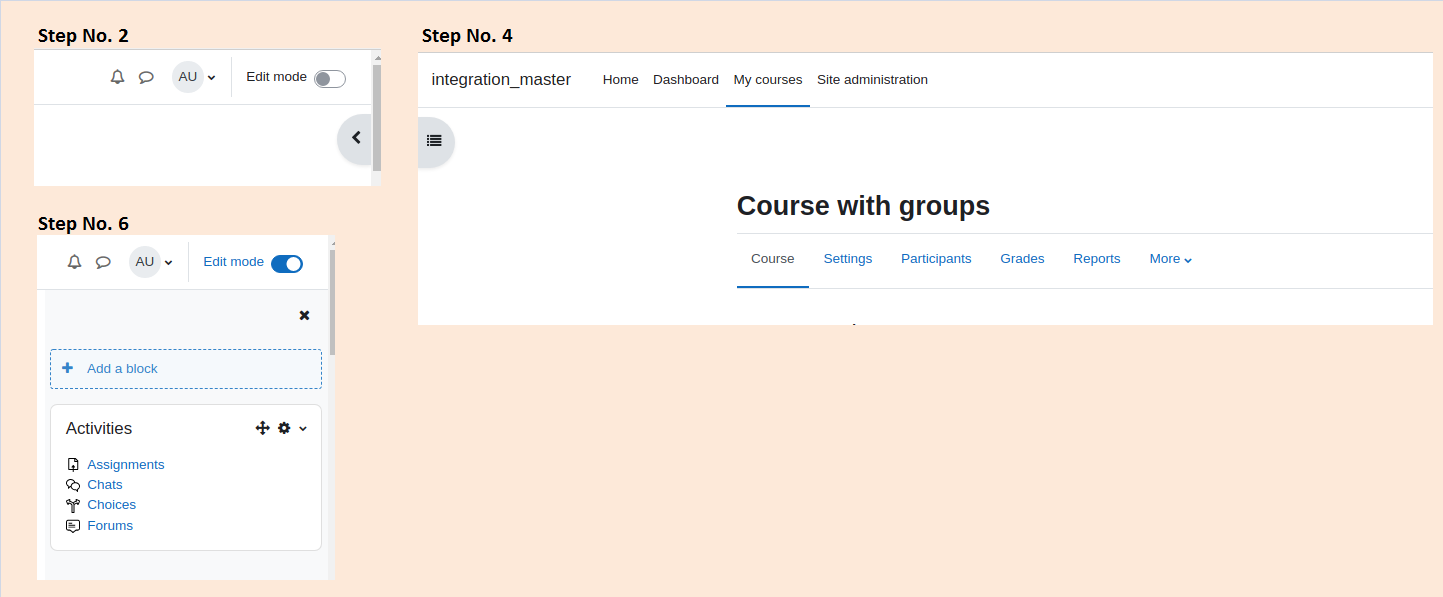The width and height of the screenshot is (1443, 597).
Task: Open notifications bell in Step 2 panel
Action: tap(118, 77)
